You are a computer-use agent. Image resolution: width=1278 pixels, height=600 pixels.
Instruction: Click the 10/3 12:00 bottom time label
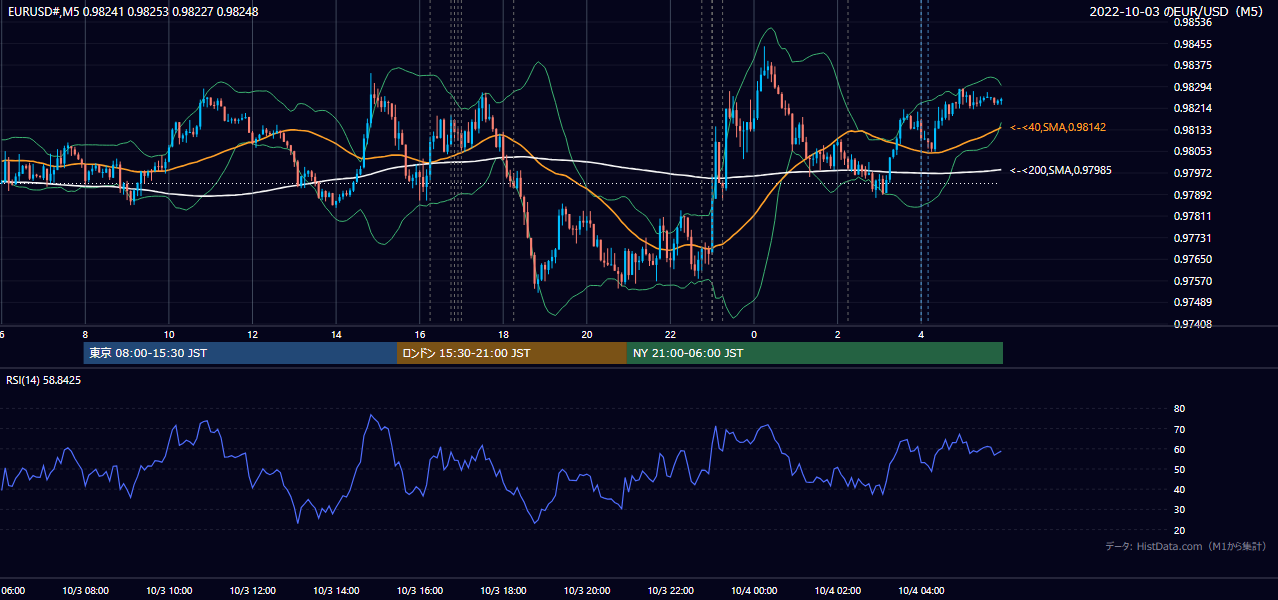coord(253,591)
